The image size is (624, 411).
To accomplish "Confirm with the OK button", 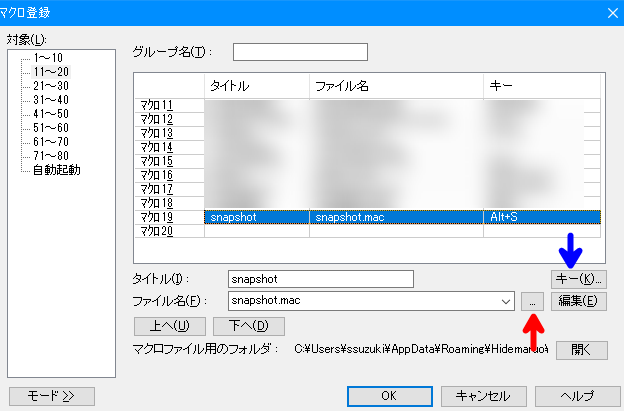I will (x=390, y=396).
